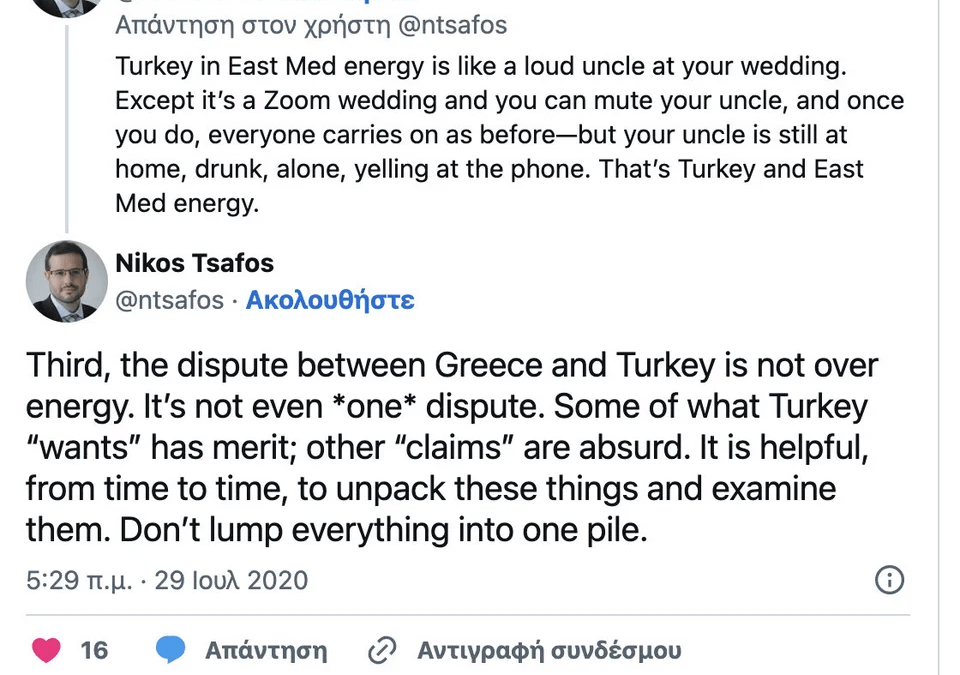Open the 5:29 π.μ. · 29 Ιουλ 2020 timestamp

pyautogui.click(x=167, y=580)
